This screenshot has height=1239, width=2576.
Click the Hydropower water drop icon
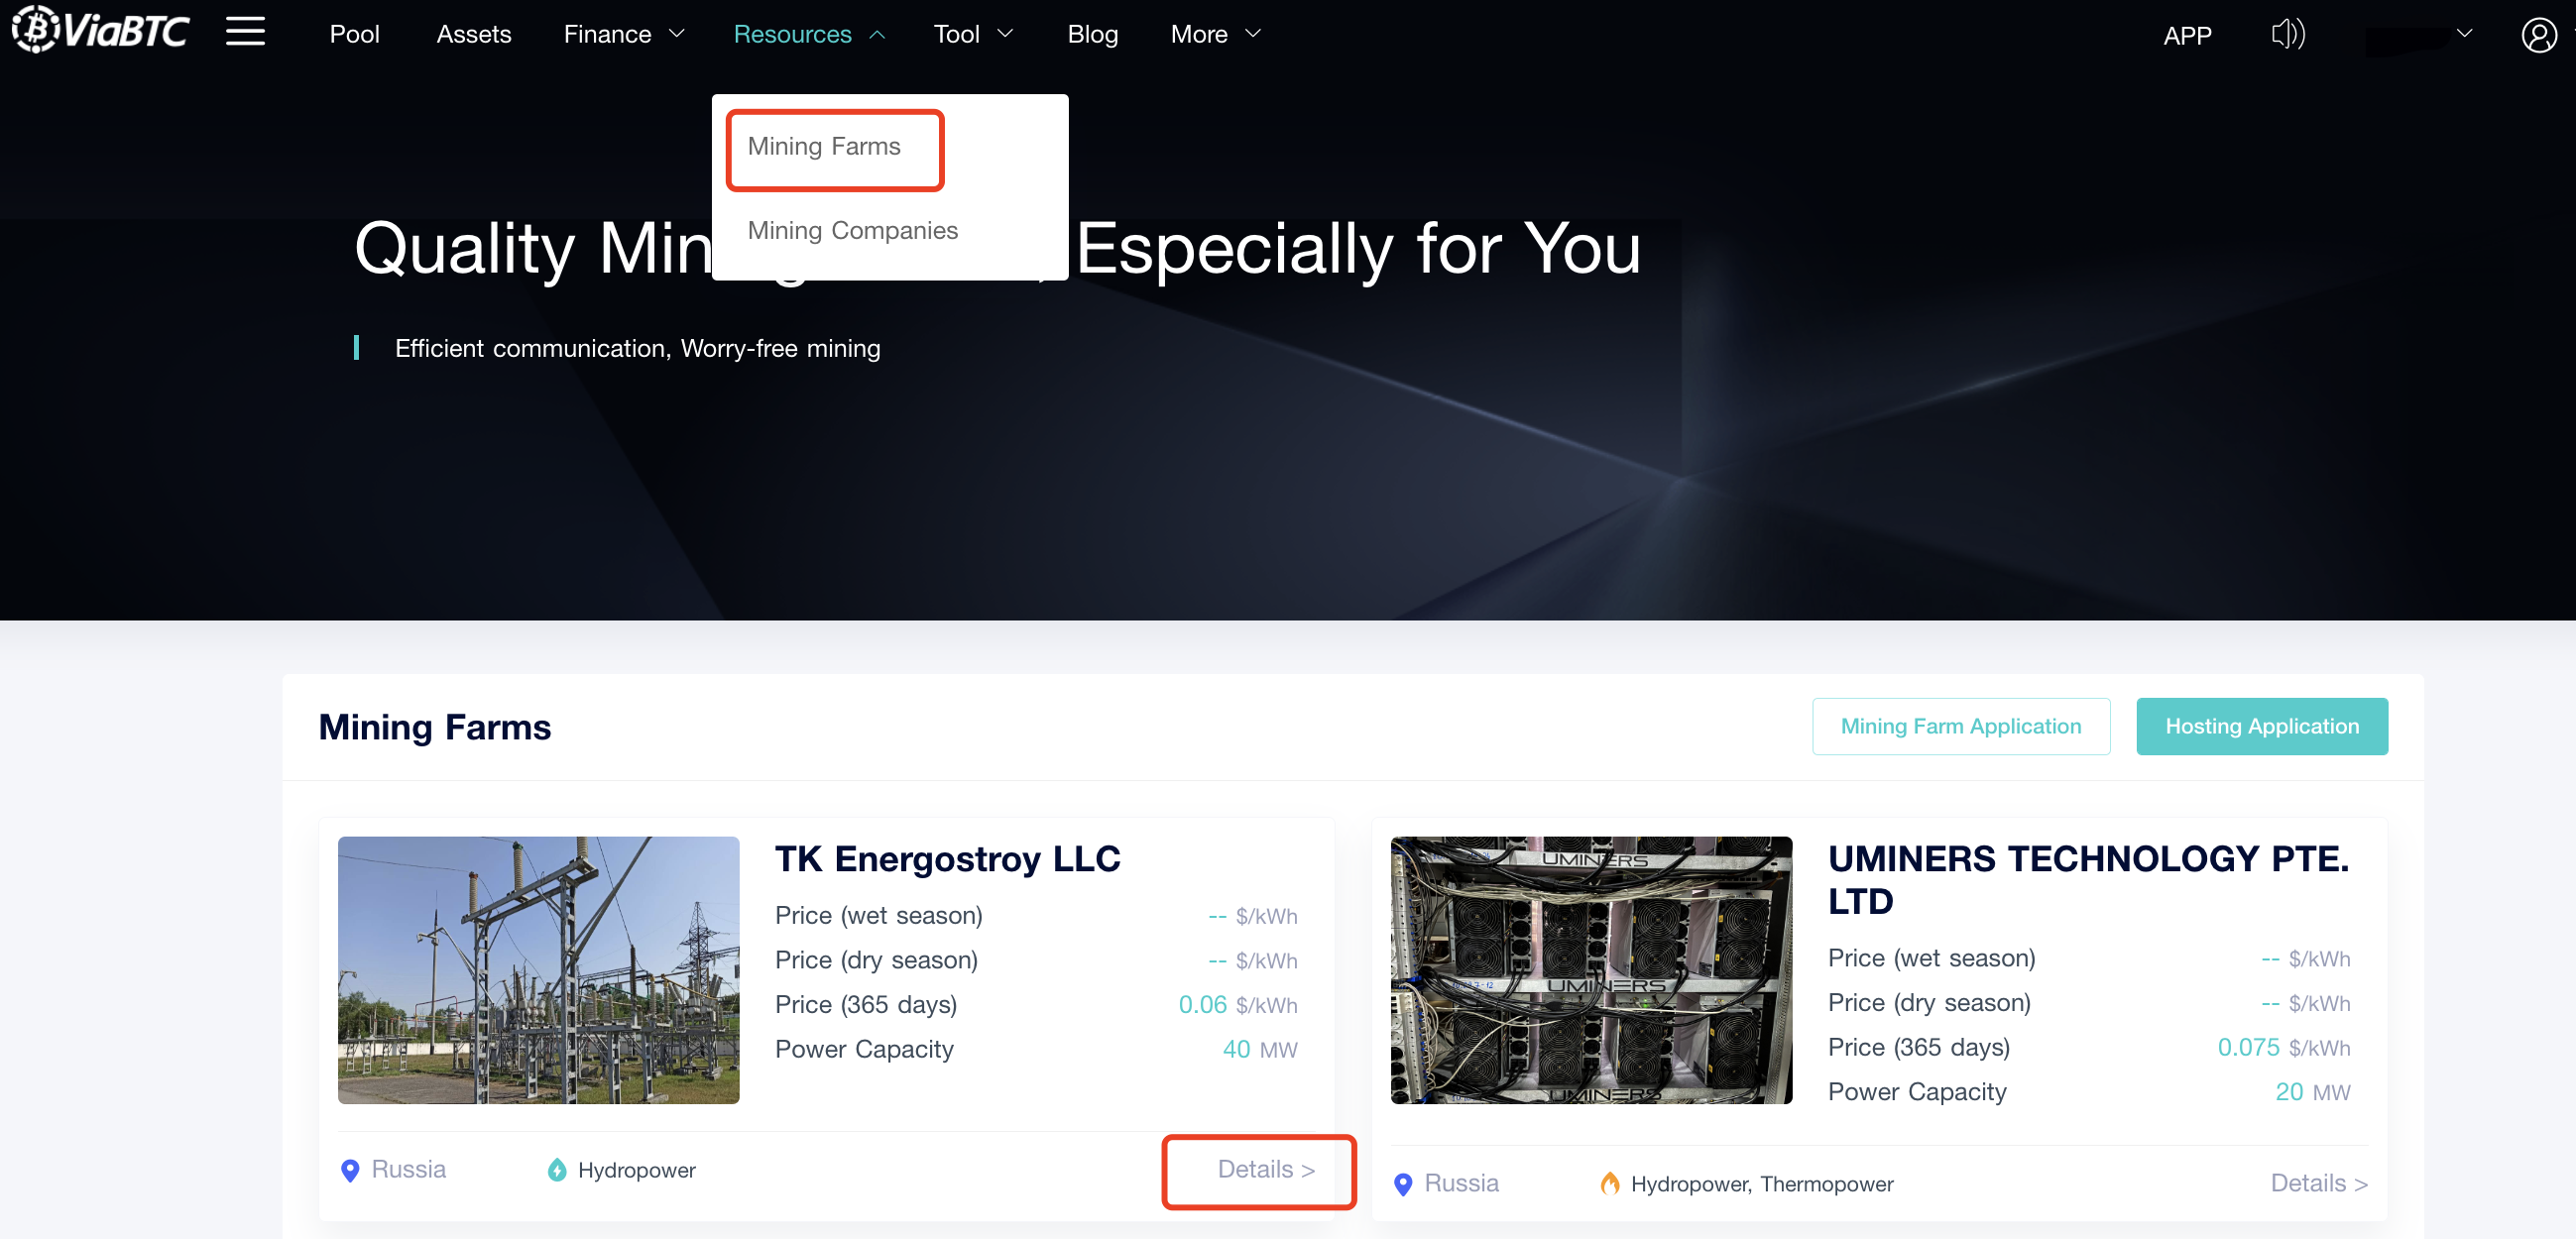pos(557,1170)
